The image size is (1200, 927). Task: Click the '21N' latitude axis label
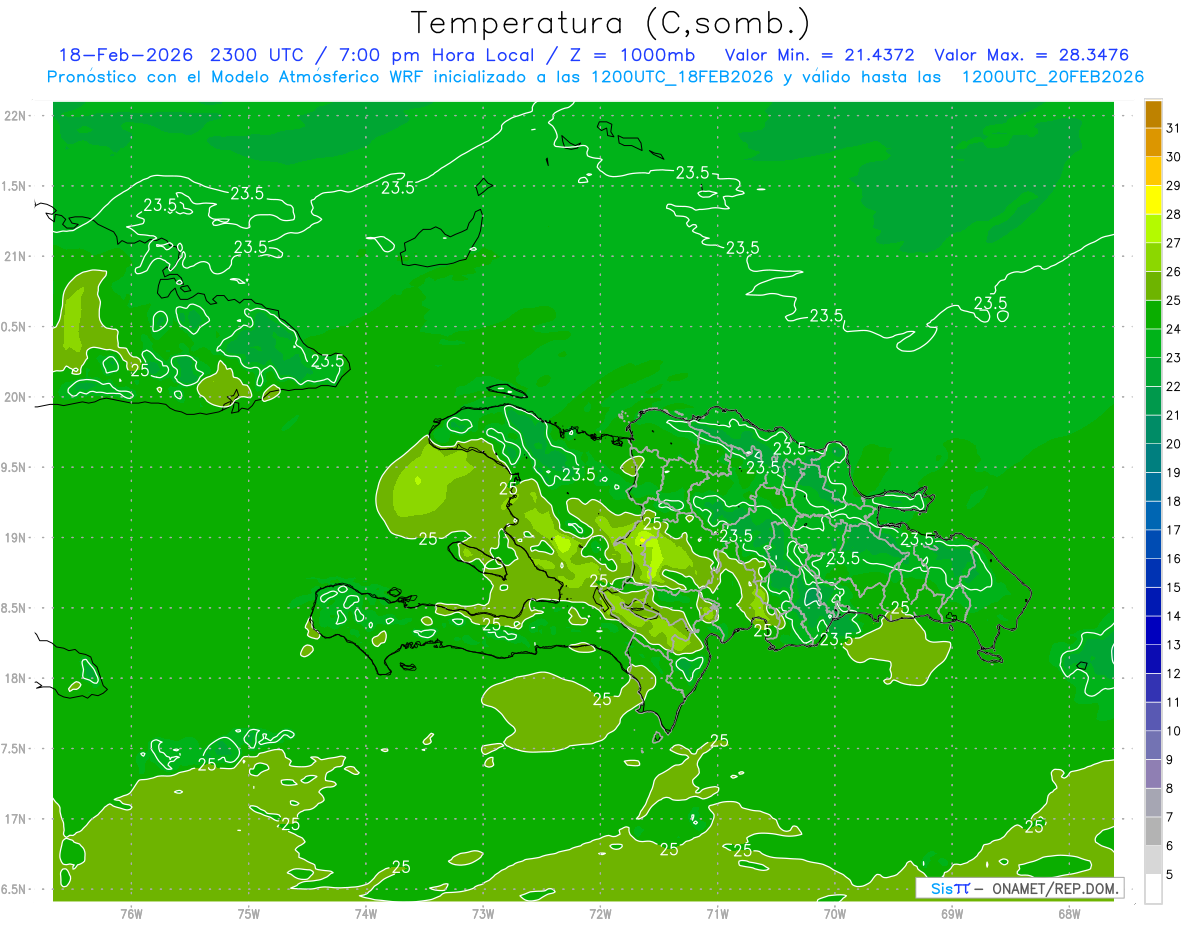(15, 256)
